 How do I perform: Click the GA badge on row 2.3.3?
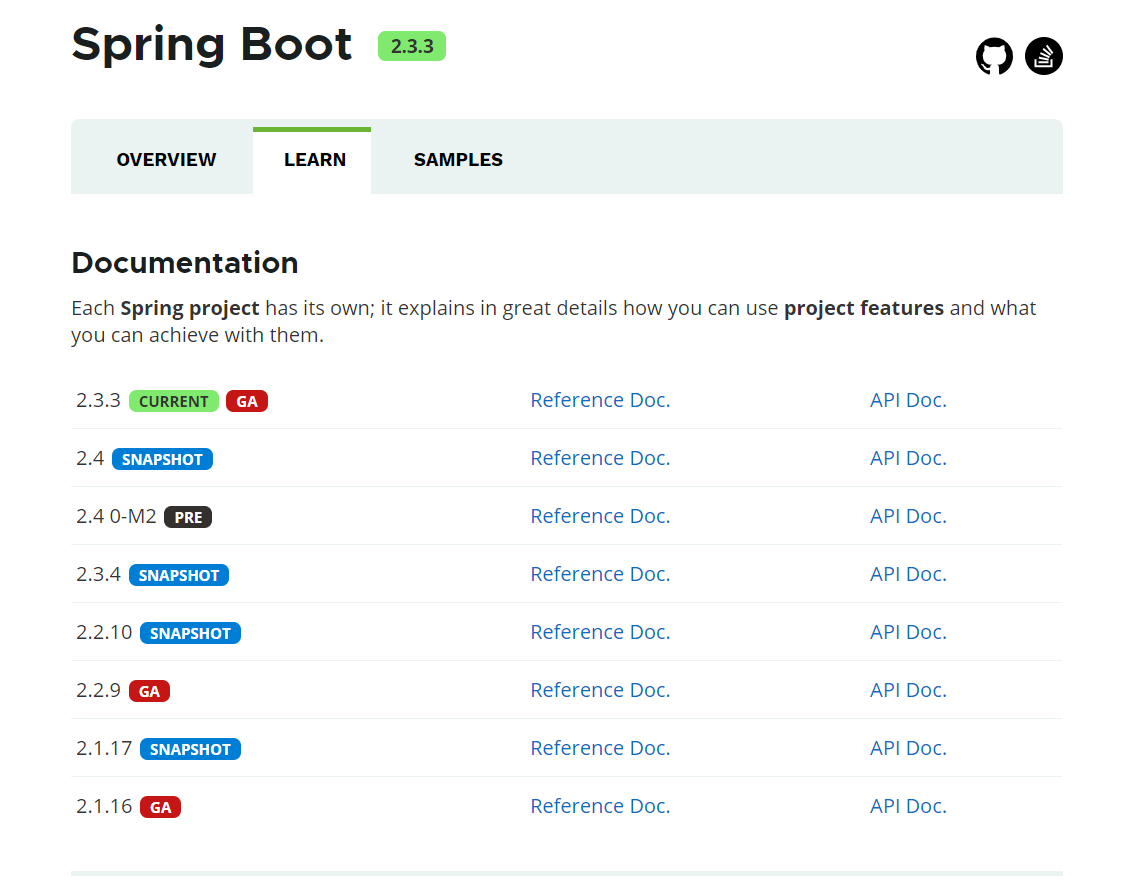point(247,401)
